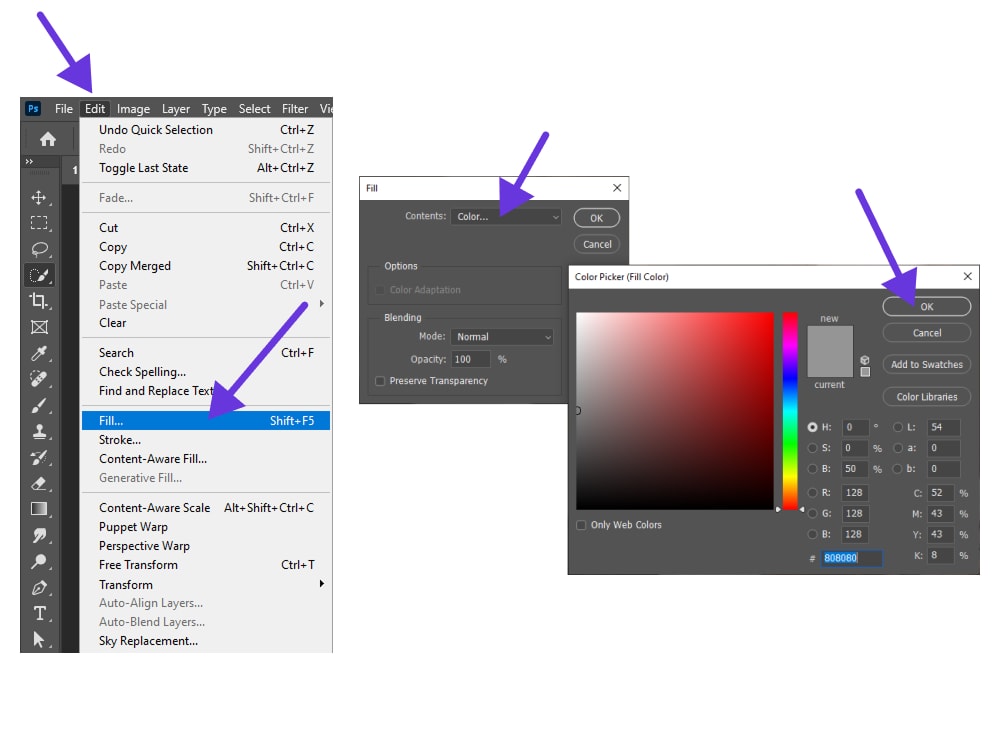1000x750 pixels.
Task: Click OK in the Fill dialog
Action: click(x=596, y=218)
